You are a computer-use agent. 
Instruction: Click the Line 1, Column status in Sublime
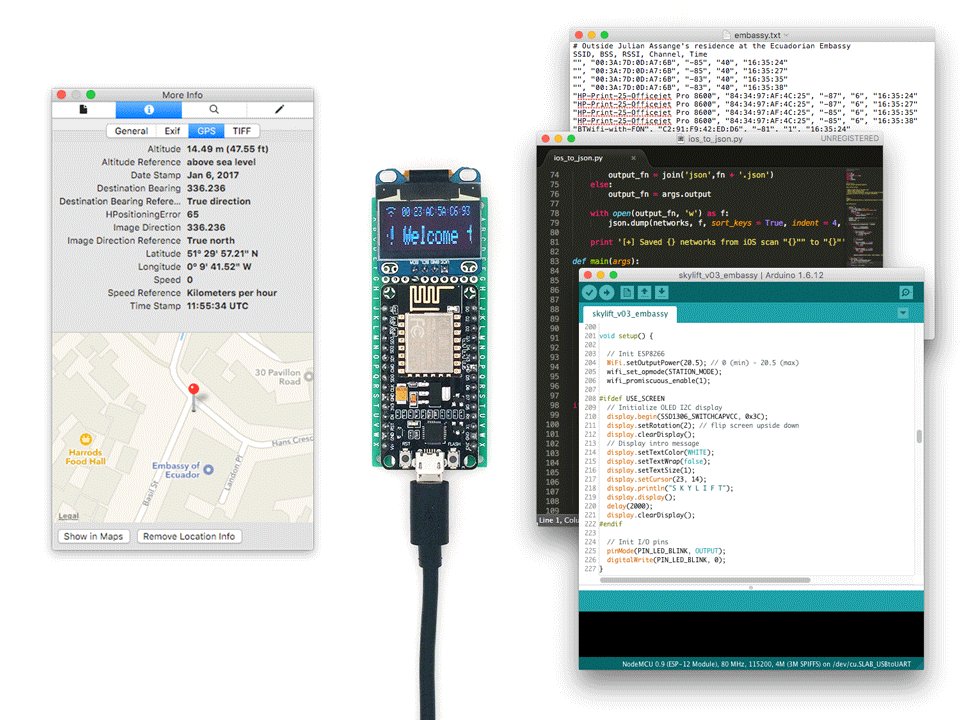coord(558,520)
